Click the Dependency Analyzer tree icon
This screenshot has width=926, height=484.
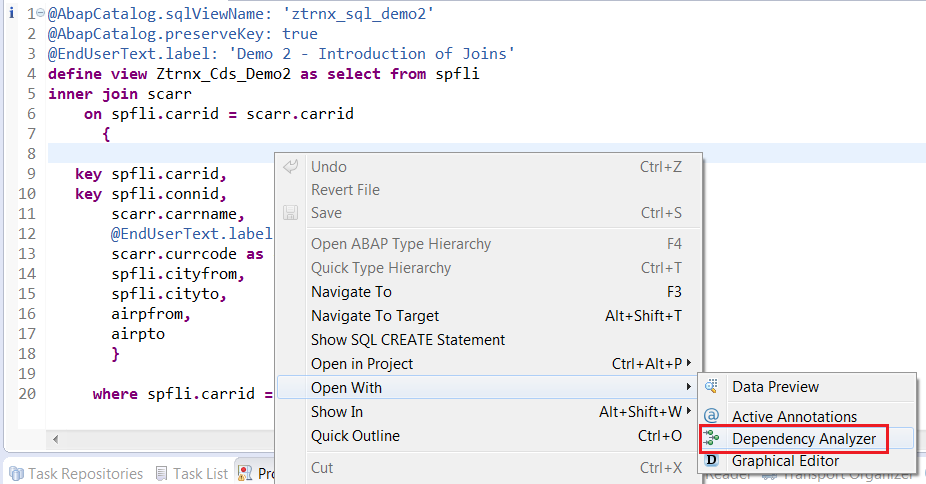712,439
